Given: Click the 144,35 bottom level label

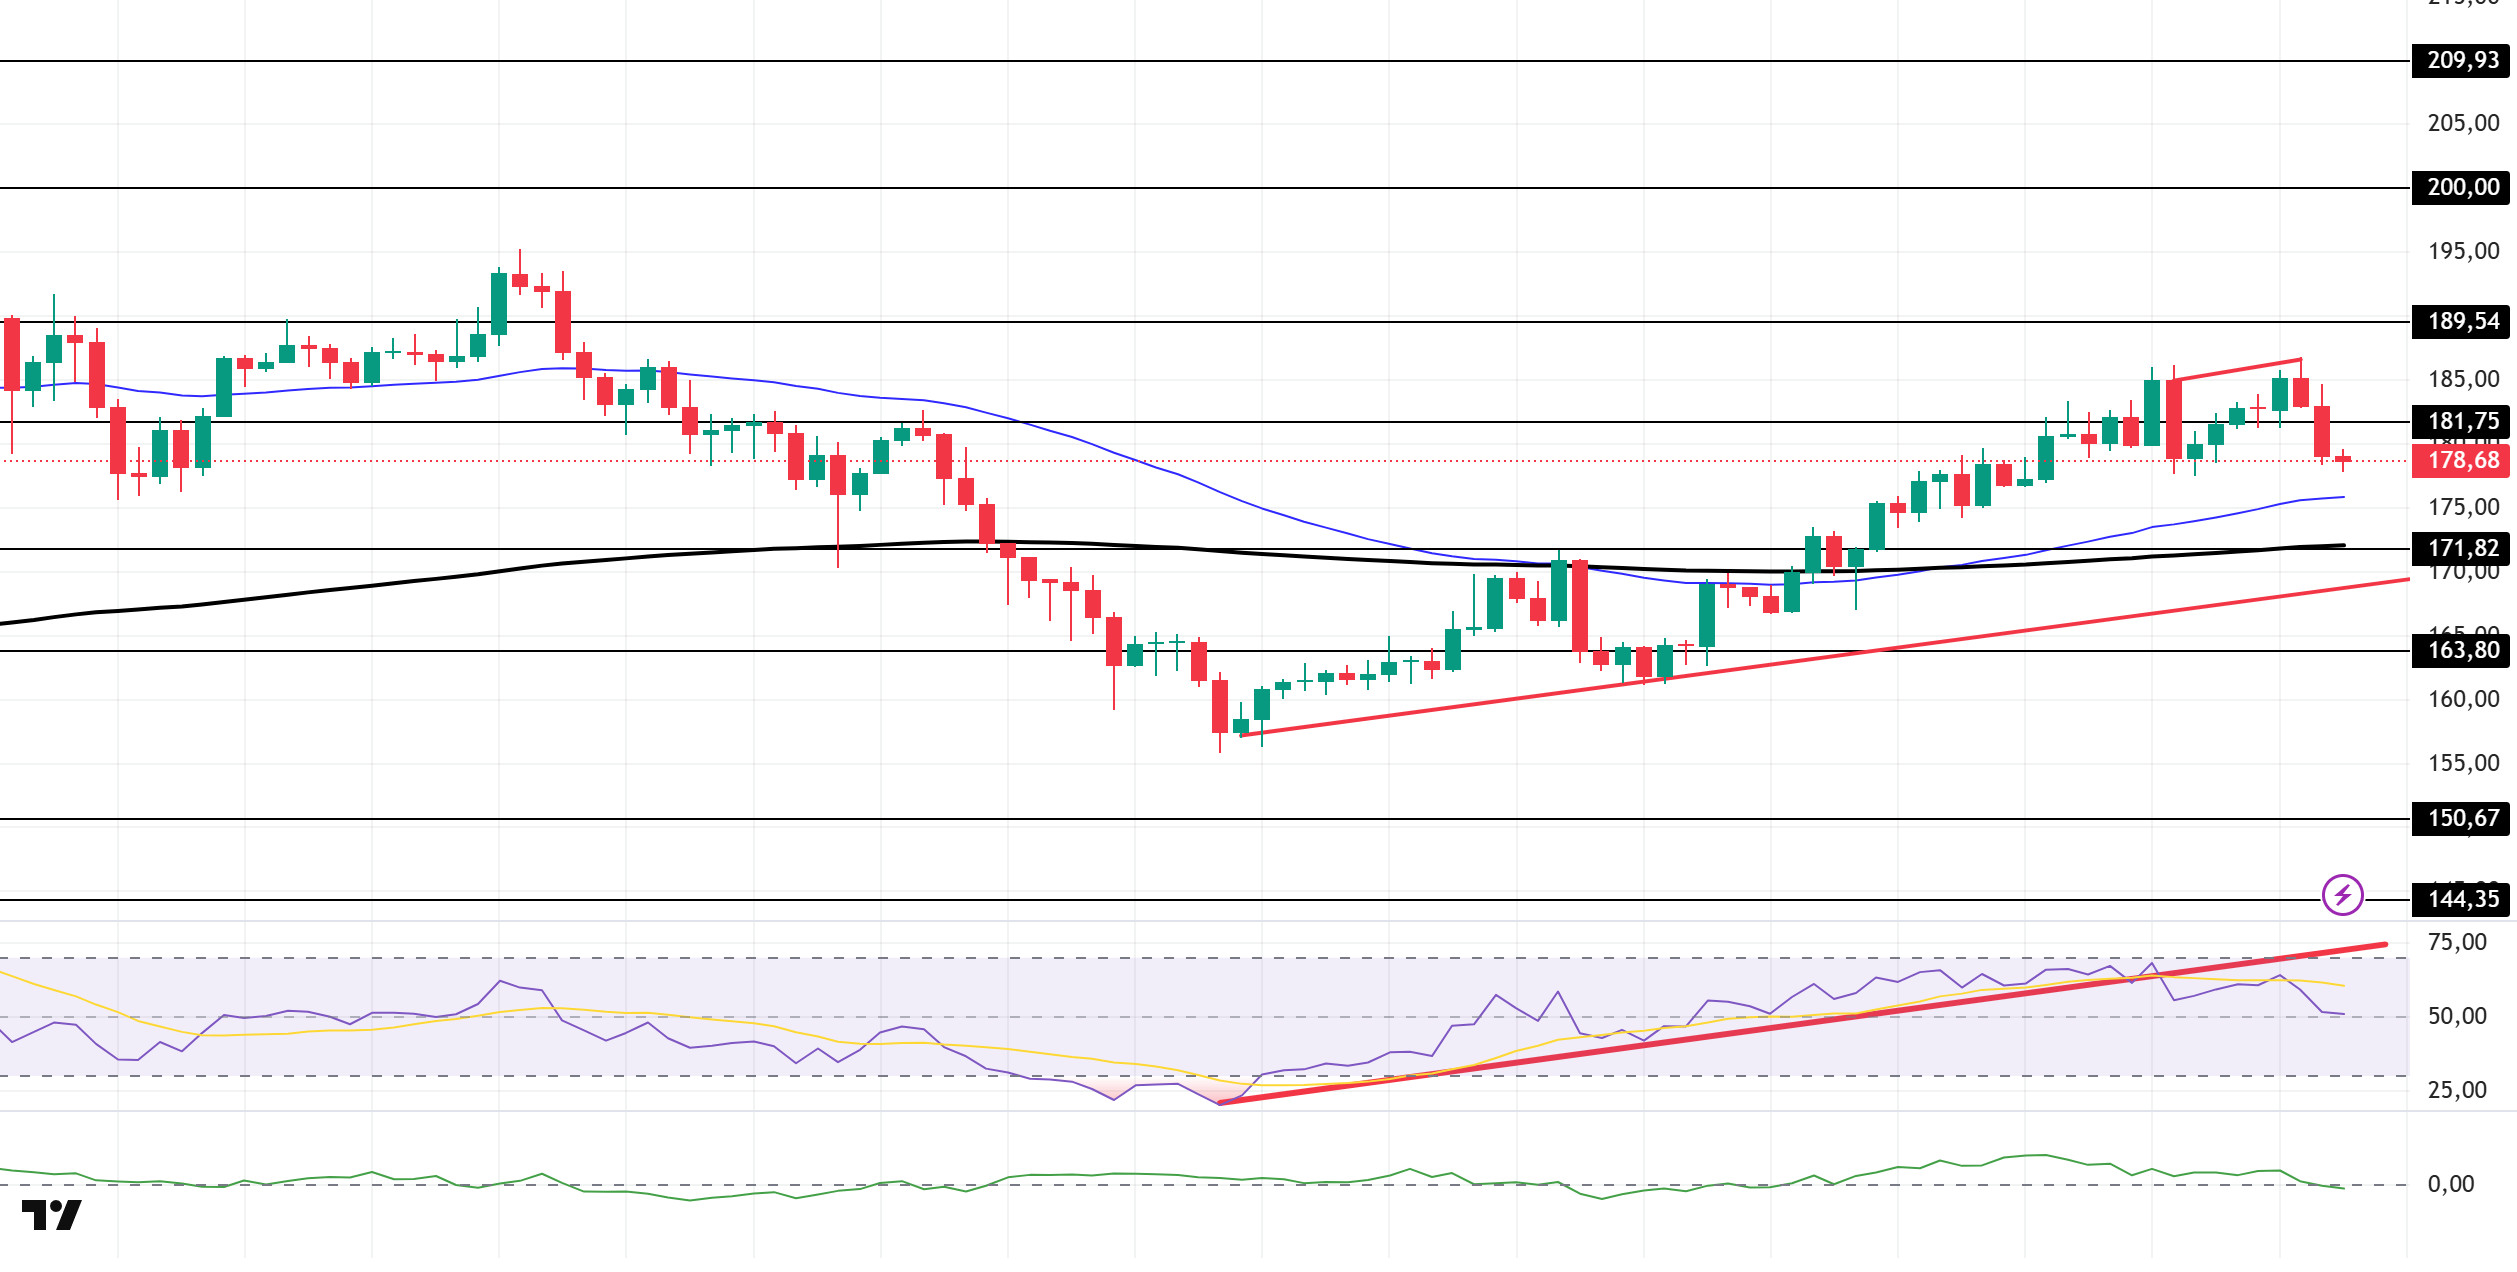Looking at the screenshot, I should [x=2461, y=899].
